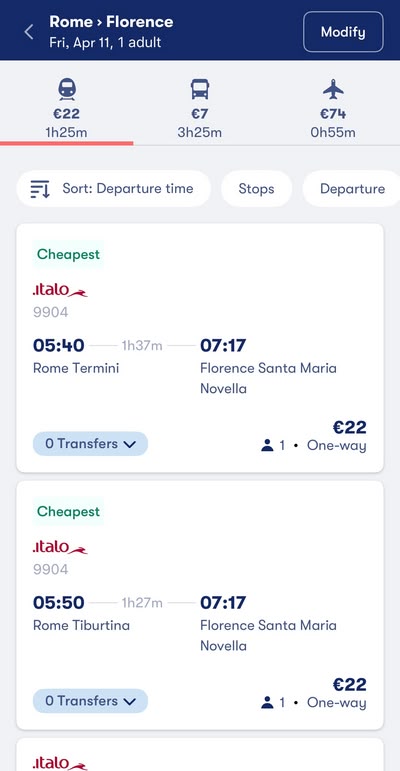Tap Italo logo on 05:50 trip
Screen dimensions: 400x771
coord(60,547)
